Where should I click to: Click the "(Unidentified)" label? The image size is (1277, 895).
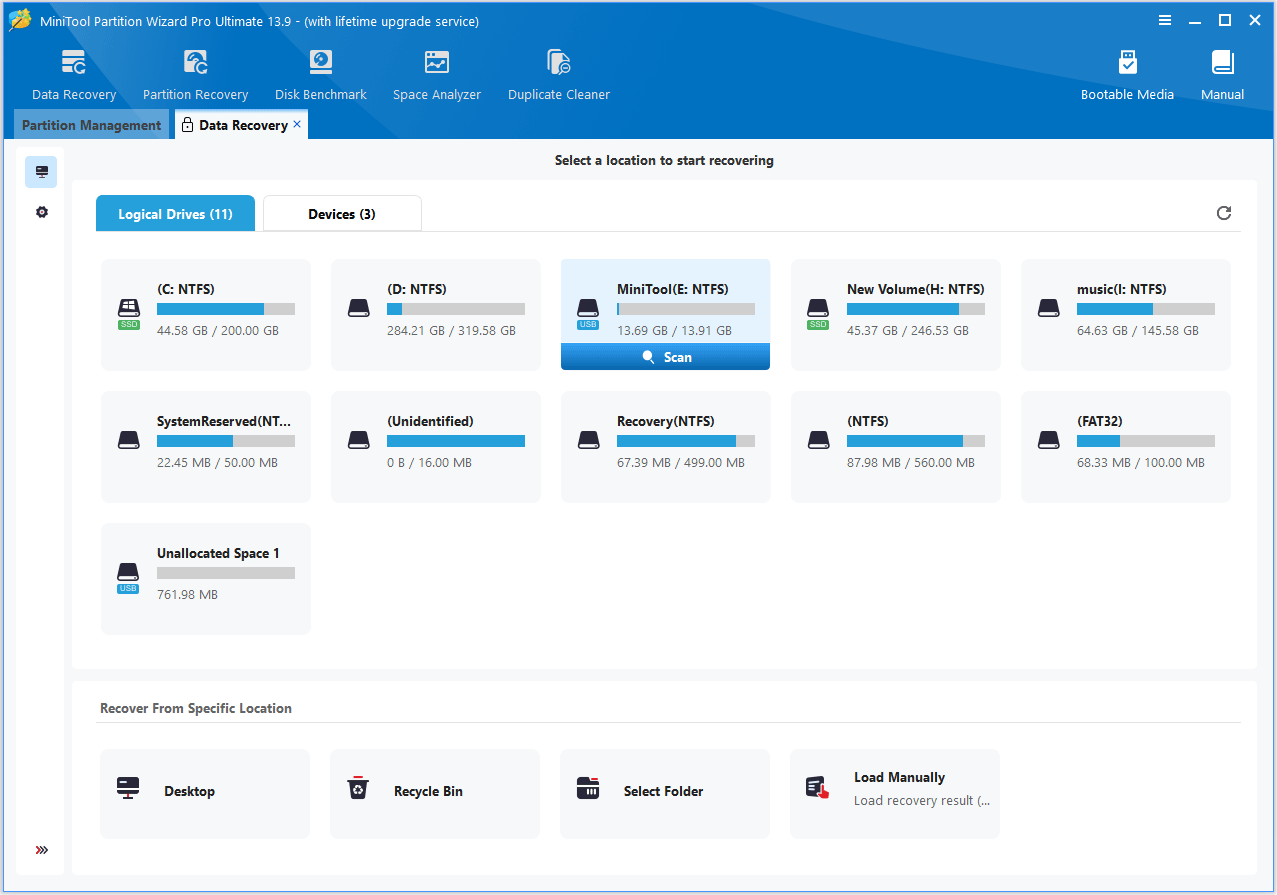pyautogui.click(x=430, y=421)
